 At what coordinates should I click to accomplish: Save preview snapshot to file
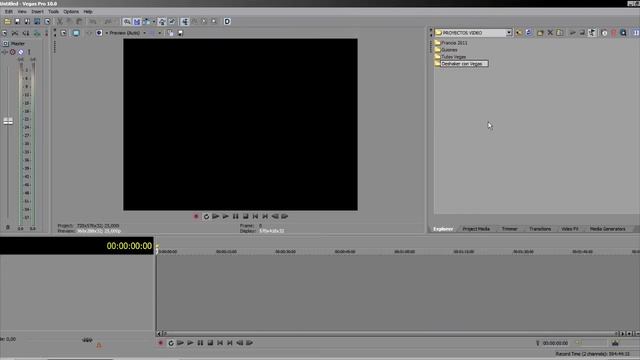point(180,33)
